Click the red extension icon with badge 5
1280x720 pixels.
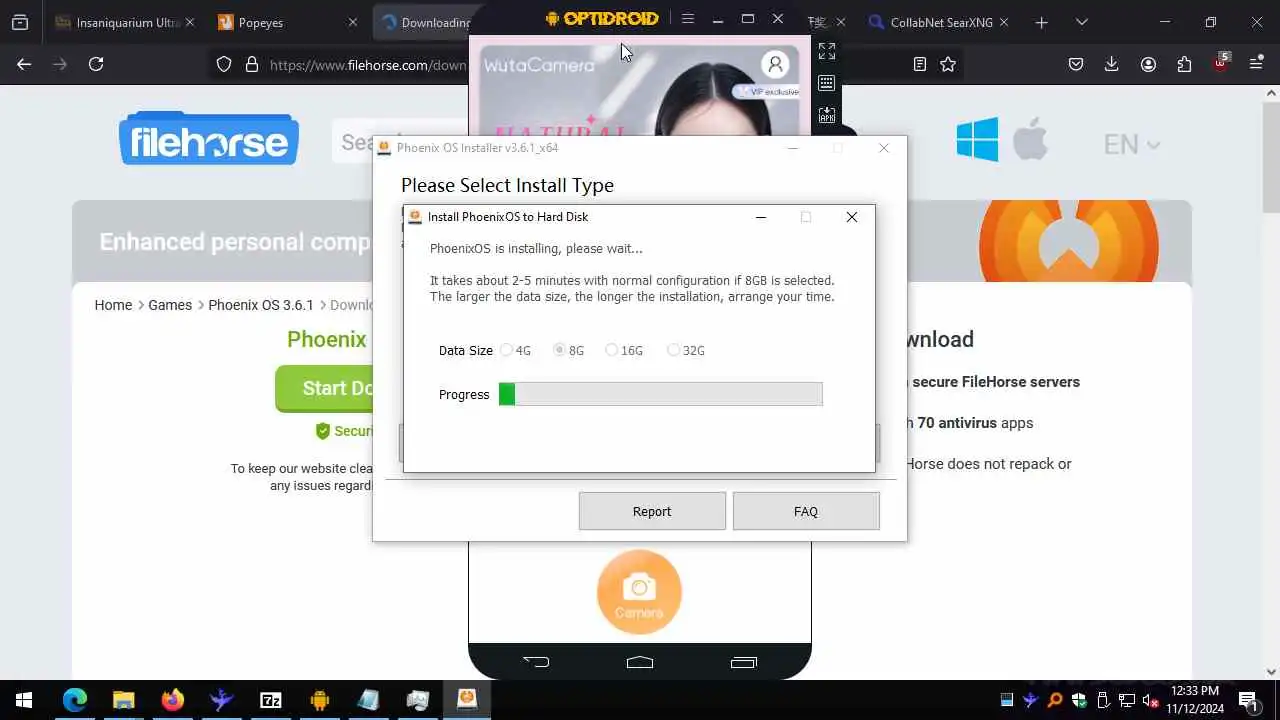[1220, 64]
